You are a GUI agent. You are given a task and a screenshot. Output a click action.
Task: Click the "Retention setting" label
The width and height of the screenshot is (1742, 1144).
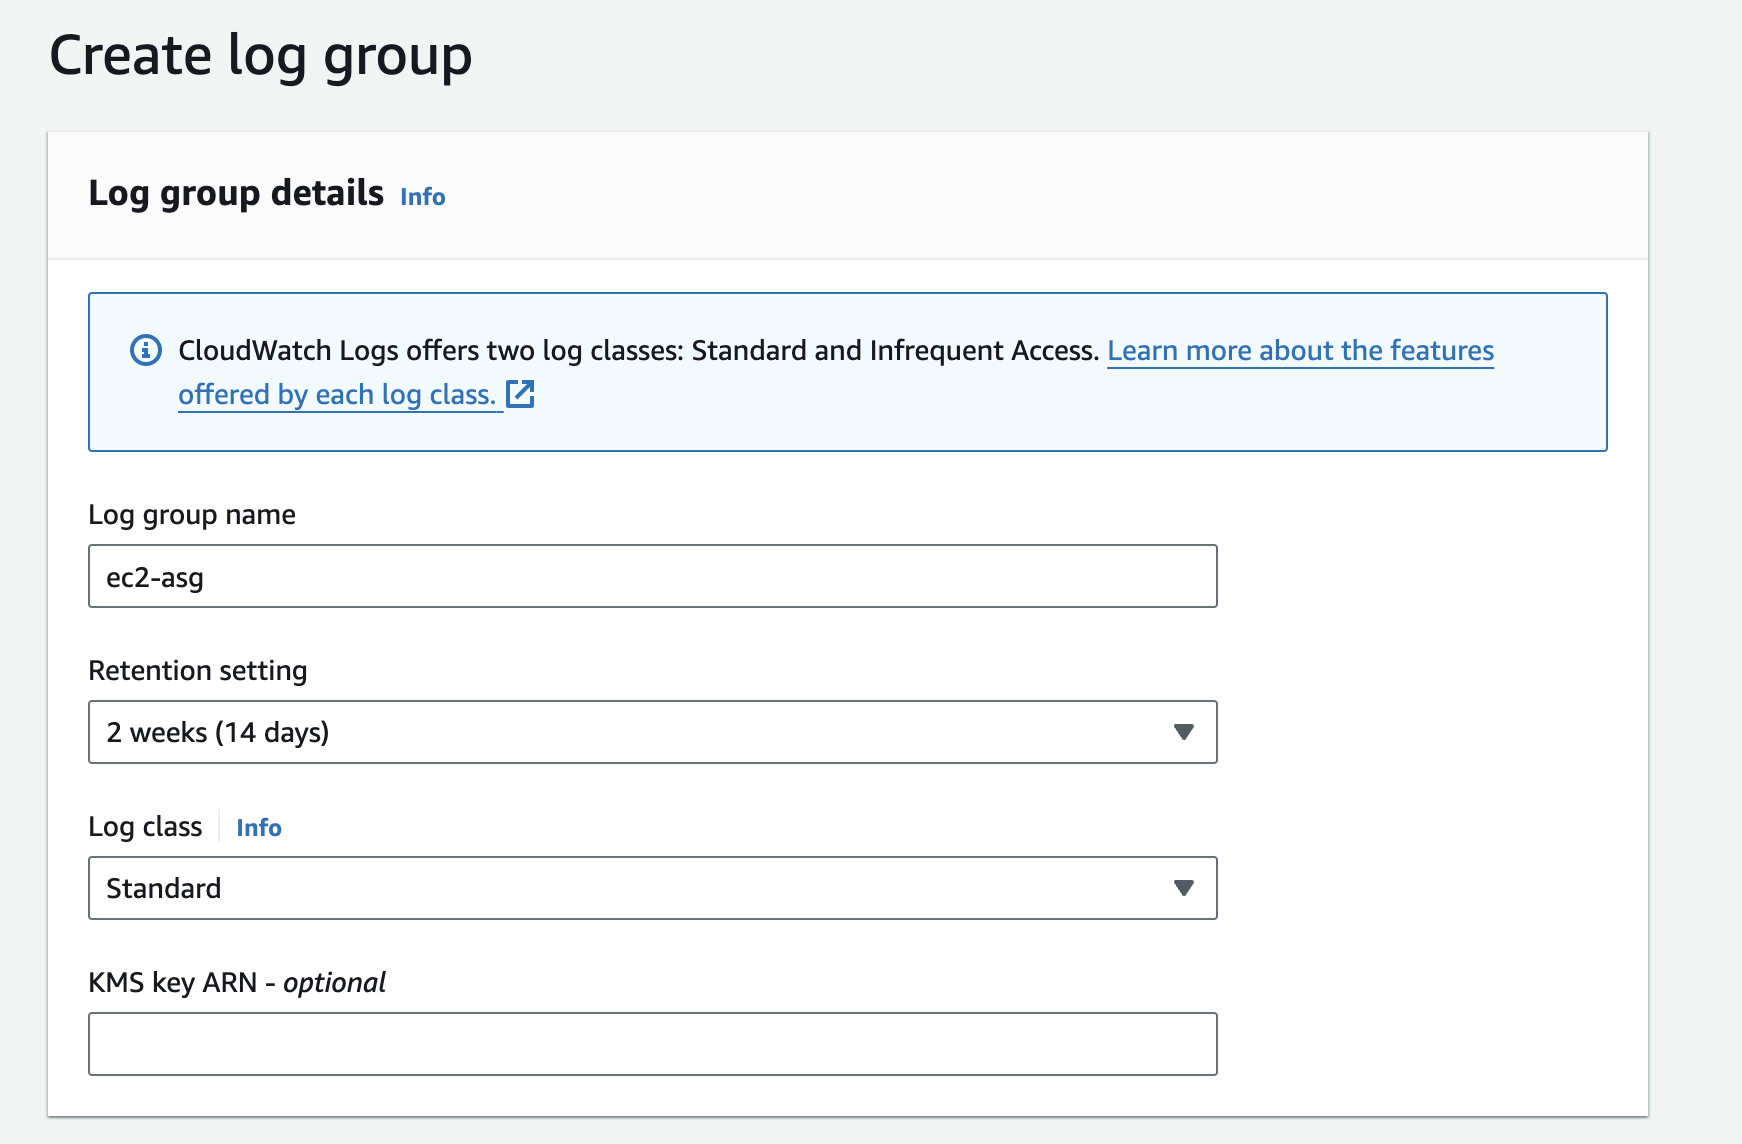197,671
